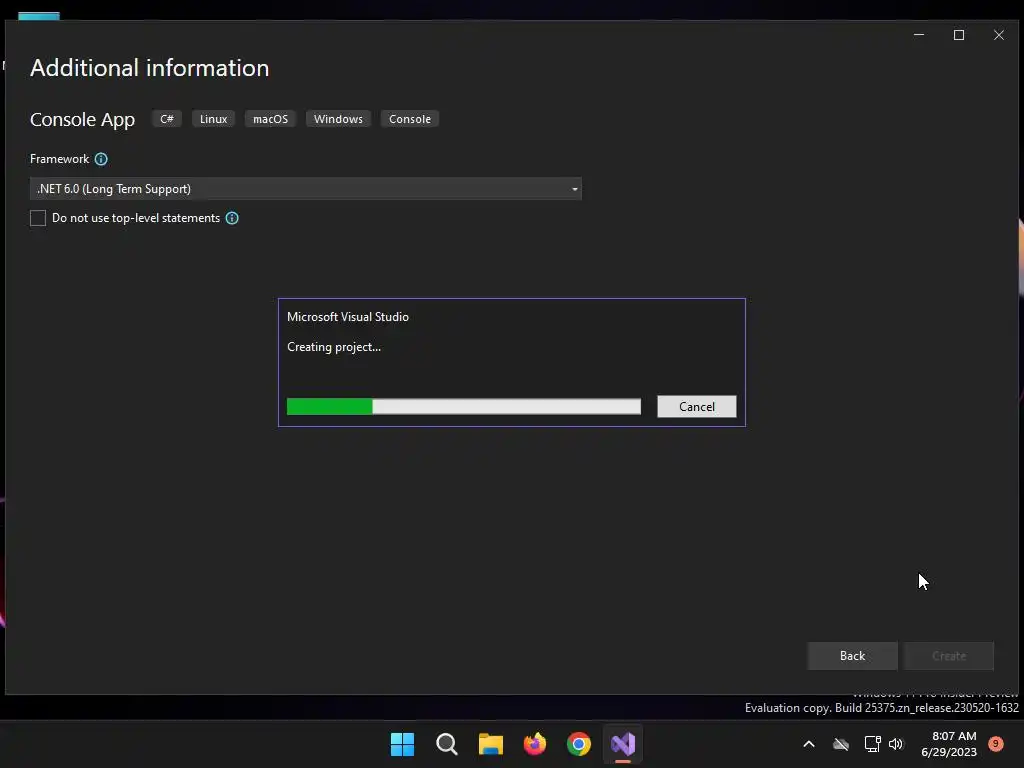Click the macOS tag

pyautogui.click(x=270, y=119)
